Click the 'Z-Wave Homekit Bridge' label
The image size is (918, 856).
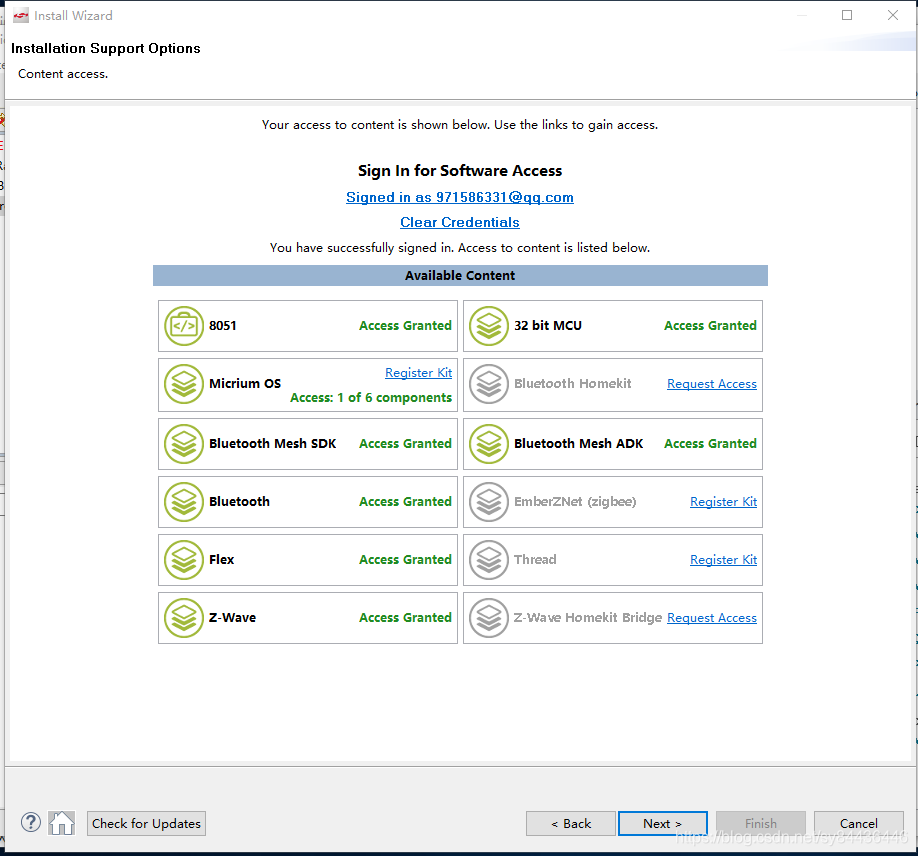(x=588, y=618)
